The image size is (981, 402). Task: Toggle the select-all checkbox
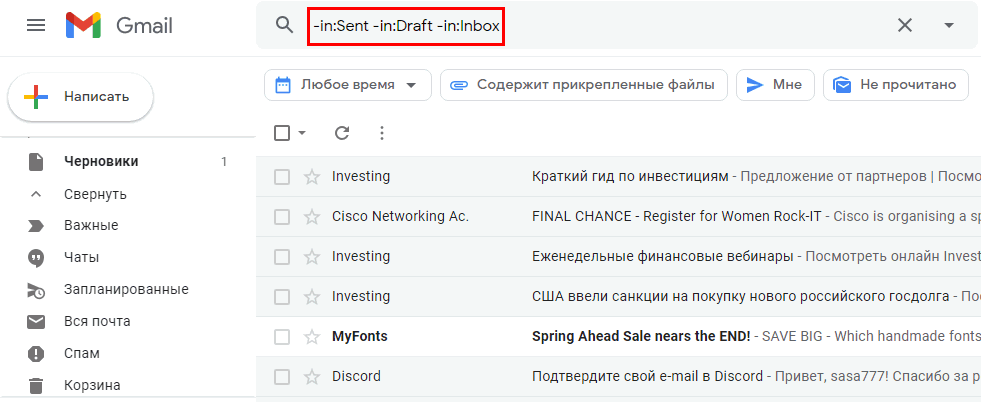(282, 133)
